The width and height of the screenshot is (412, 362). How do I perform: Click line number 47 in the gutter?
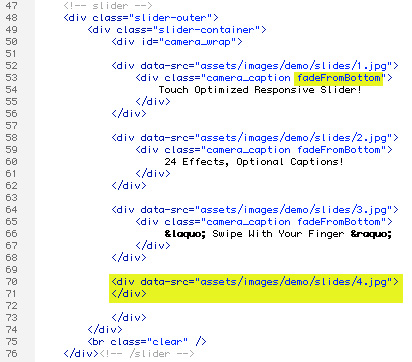pos(11,6)
